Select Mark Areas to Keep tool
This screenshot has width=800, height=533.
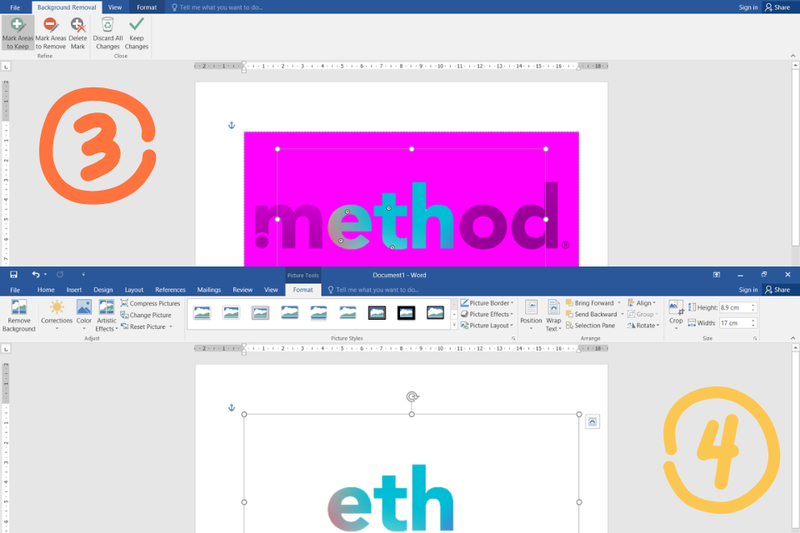click(x=18, y=33)
